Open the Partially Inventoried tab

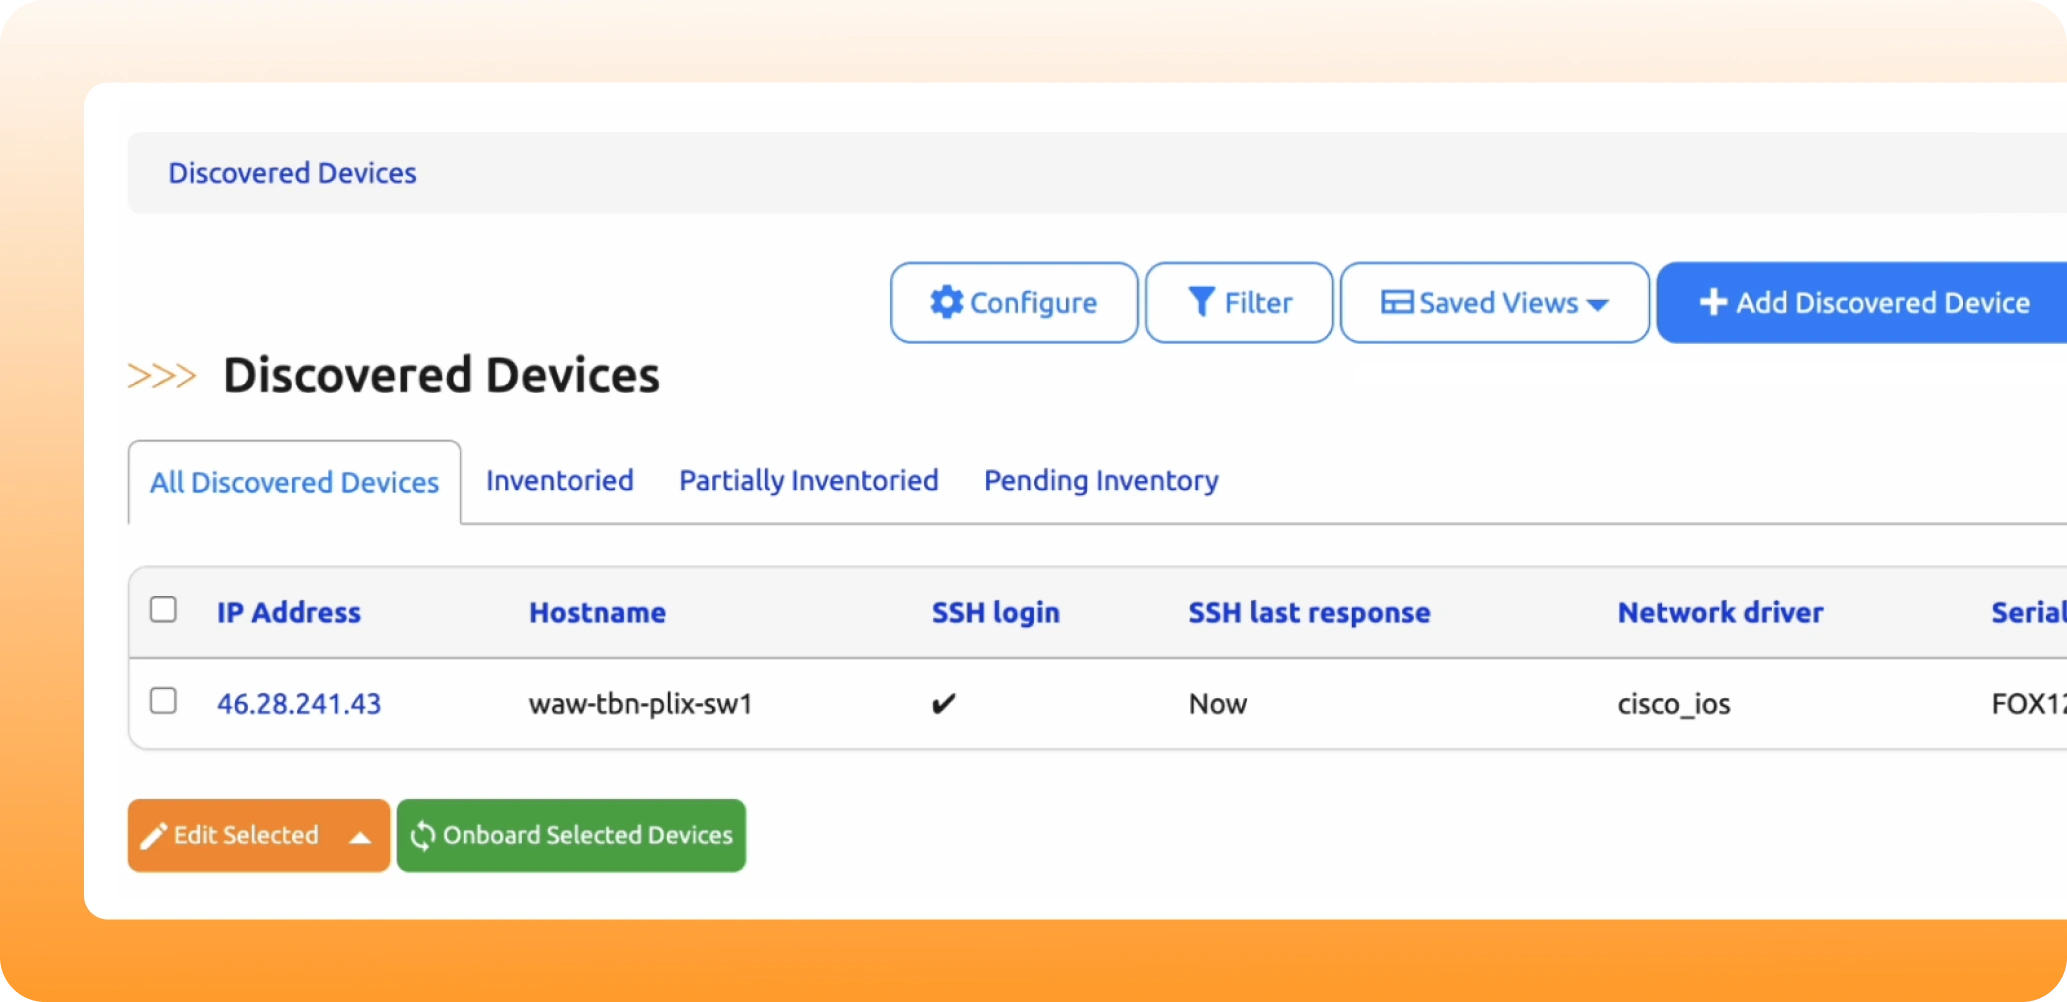[808, 481]
